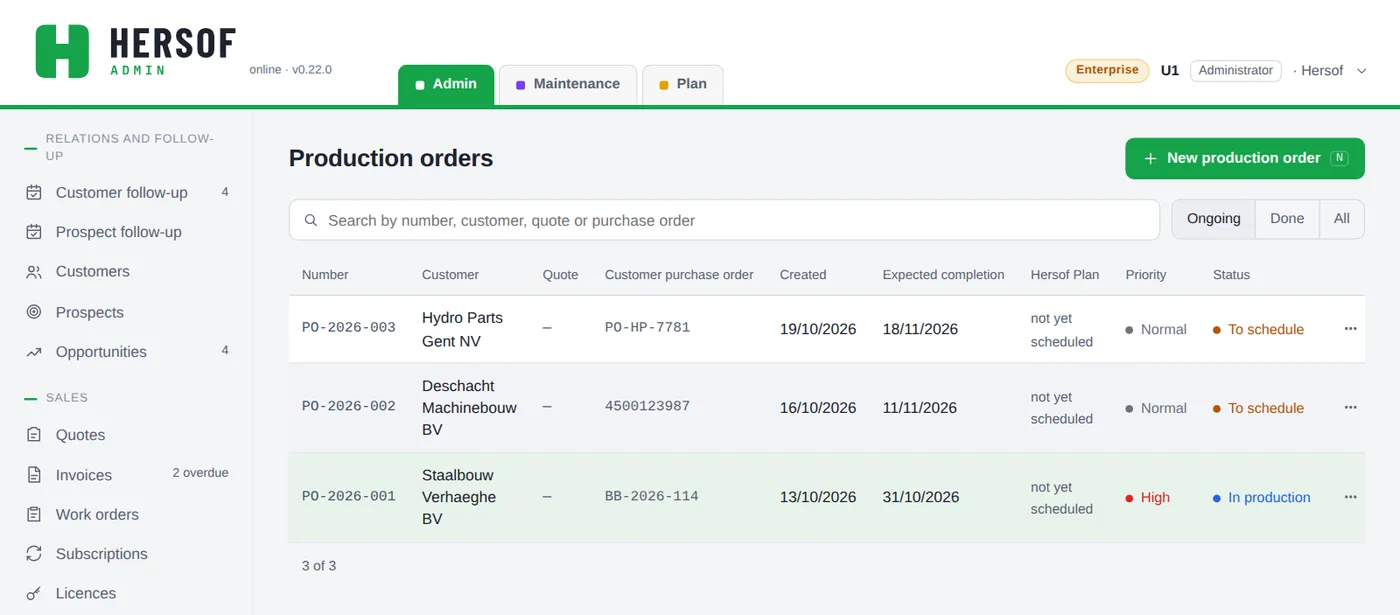The height and width of the screenshot is (615, 1400).
Task: Open order PO-2026-002
Action: point(349,406)
